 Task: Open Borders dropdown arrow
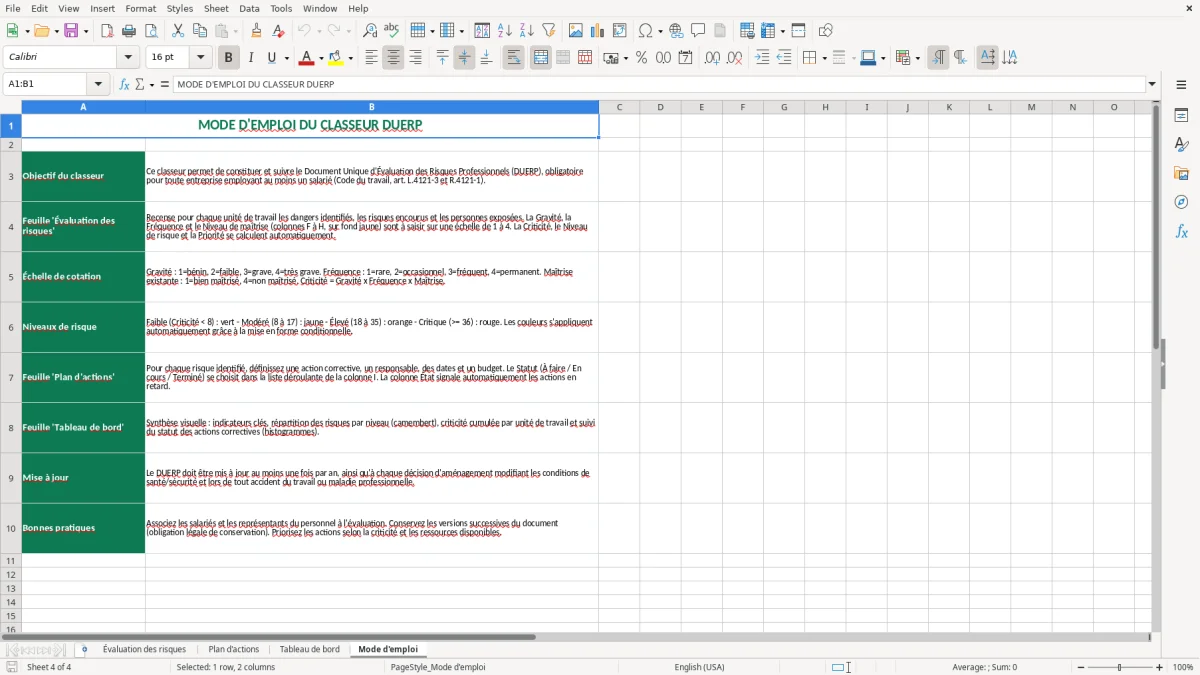pos(824,58)
